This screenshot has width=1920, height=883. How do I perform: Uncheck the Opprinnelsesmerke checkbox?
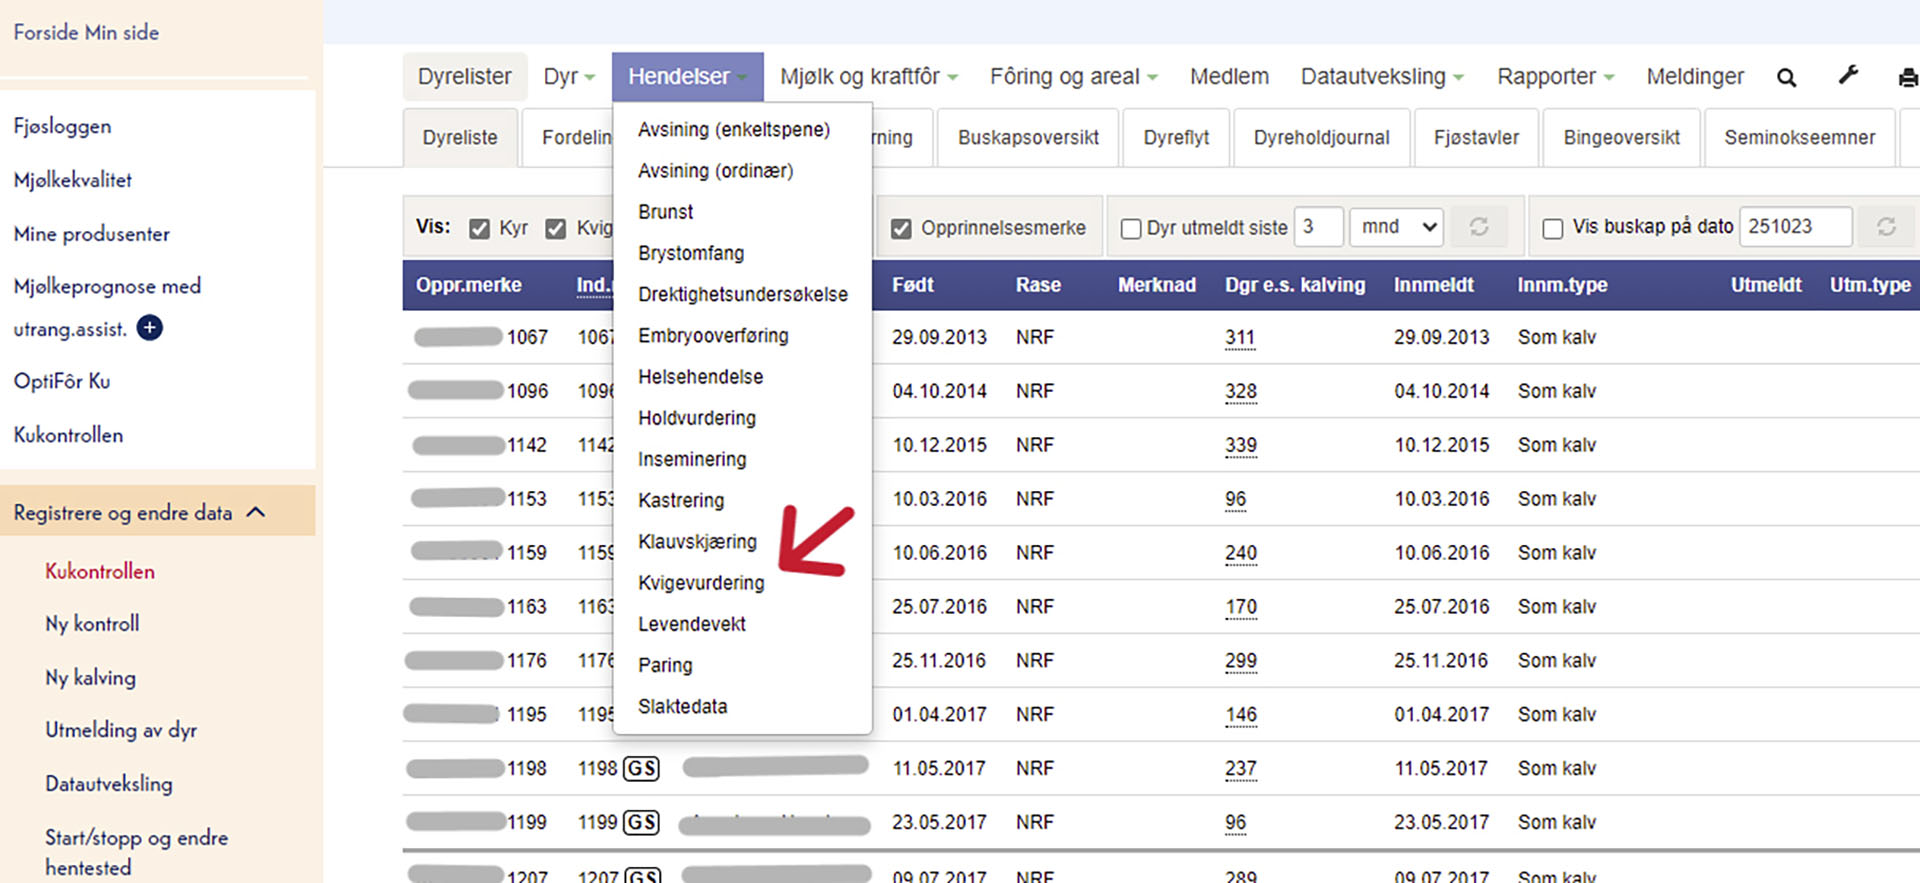coord(901,229)
